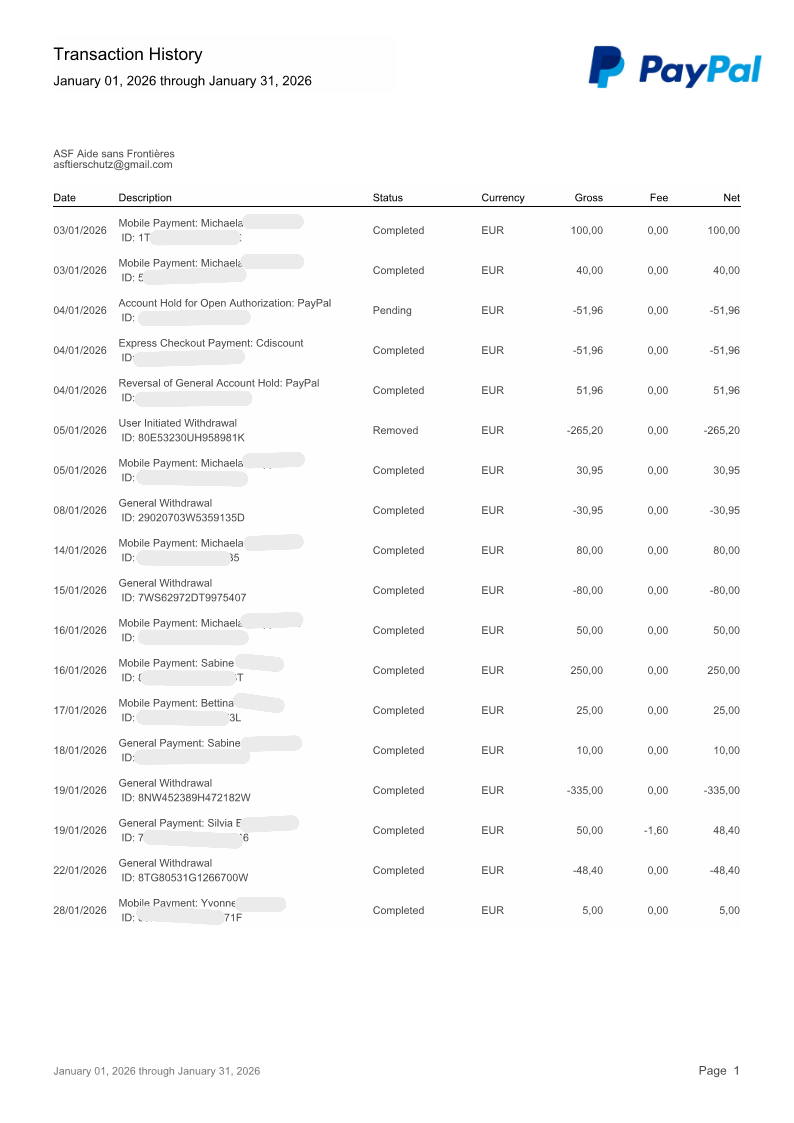
Task: Click the PayPal logo
Action: 674,68
